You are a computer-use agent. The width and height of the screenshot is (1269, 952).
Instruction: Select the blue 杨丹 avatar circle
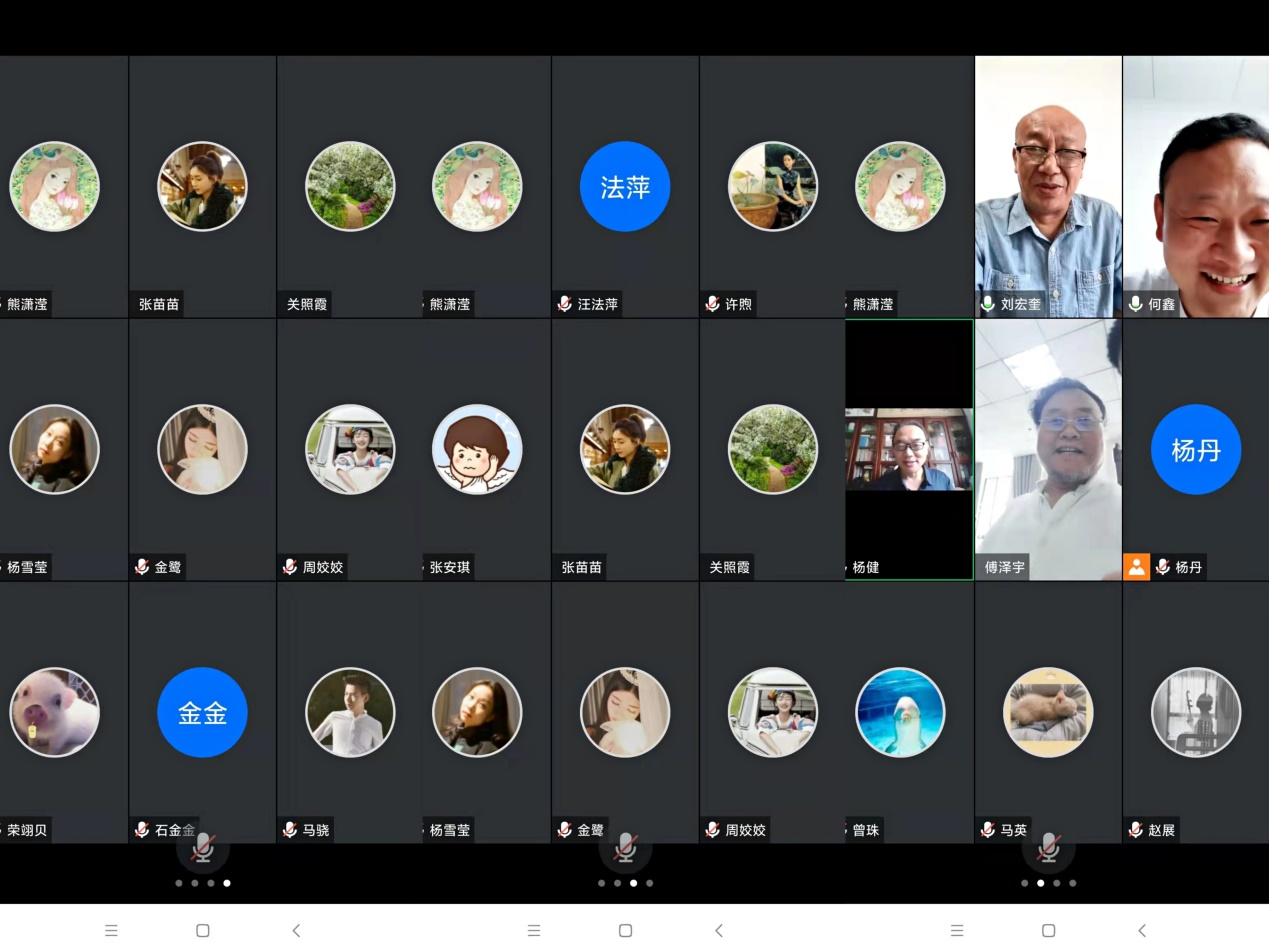pos(1196,450)
